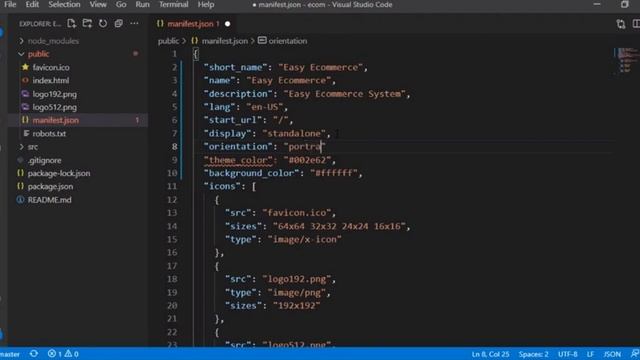Click the "short_name" key on line 2
Screen dimensions: 640x360
[x=236, y=67]
